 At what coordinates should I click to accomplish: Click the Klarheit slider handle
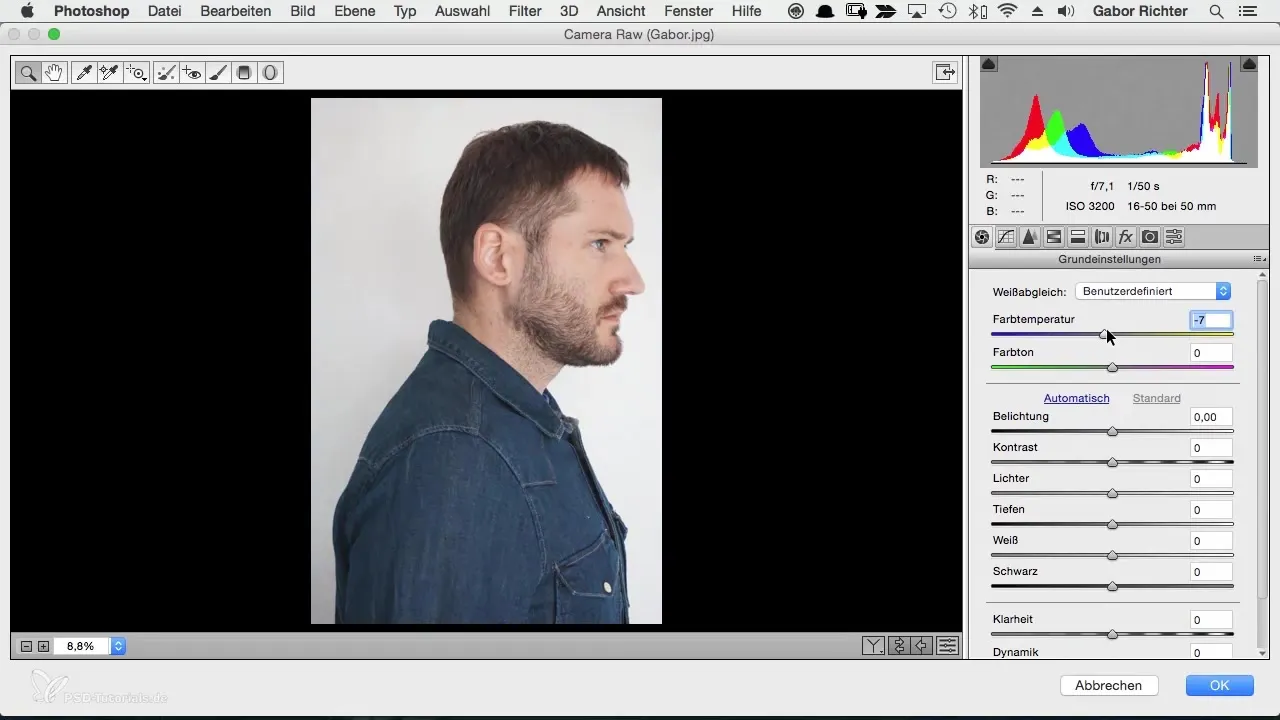[1112, 634]
